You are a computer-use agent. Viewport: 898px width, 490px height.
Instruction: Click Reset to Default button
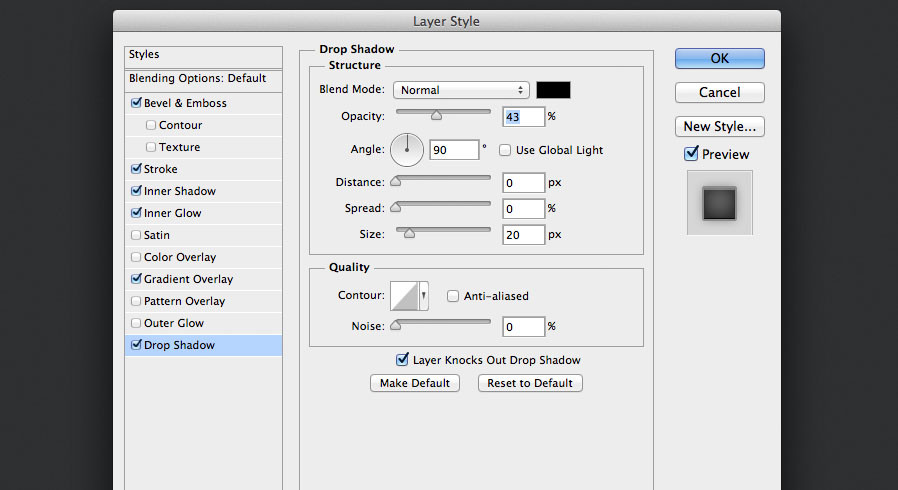(530, 383)
